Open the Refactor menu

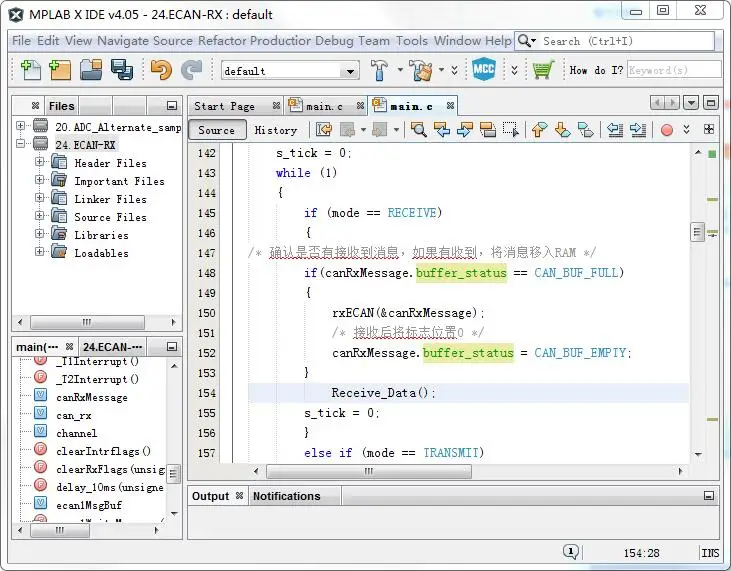(x=222, y=41)
